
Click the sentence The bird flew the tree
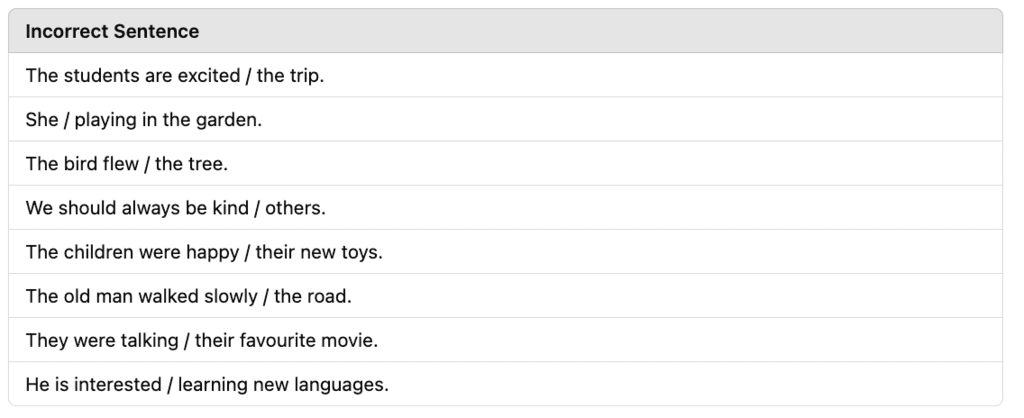coord(127,163)
